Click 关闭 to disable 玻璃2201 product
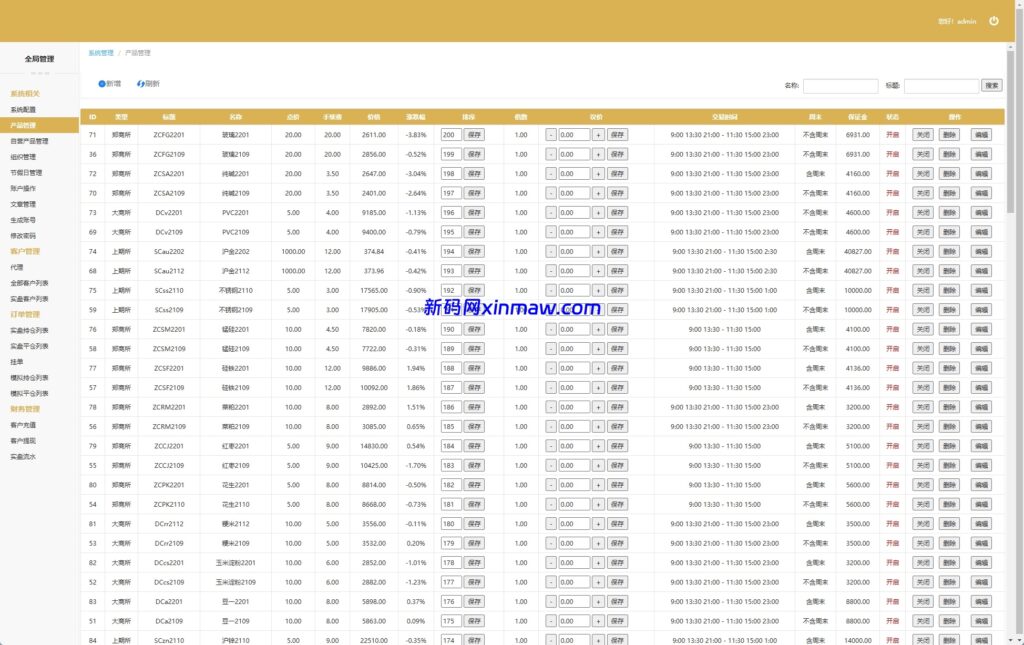Screen dimensions: 1024x645 coord(922,135)
